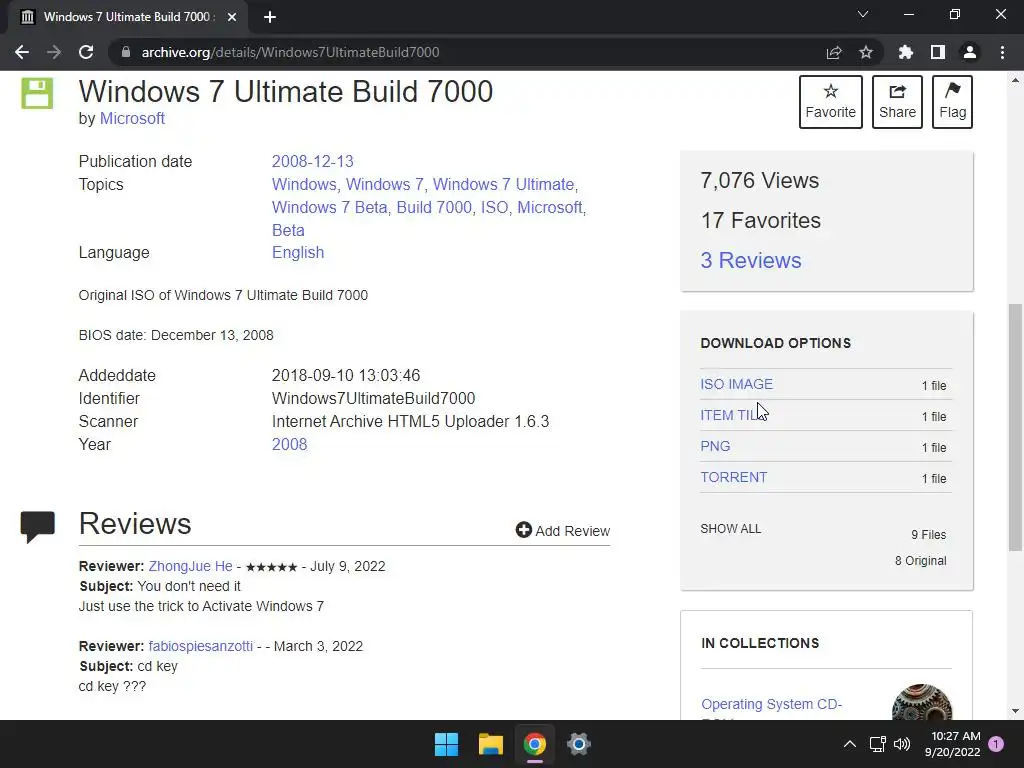Download the TORRENT file
1024x768 pixels.
point(733,477)
